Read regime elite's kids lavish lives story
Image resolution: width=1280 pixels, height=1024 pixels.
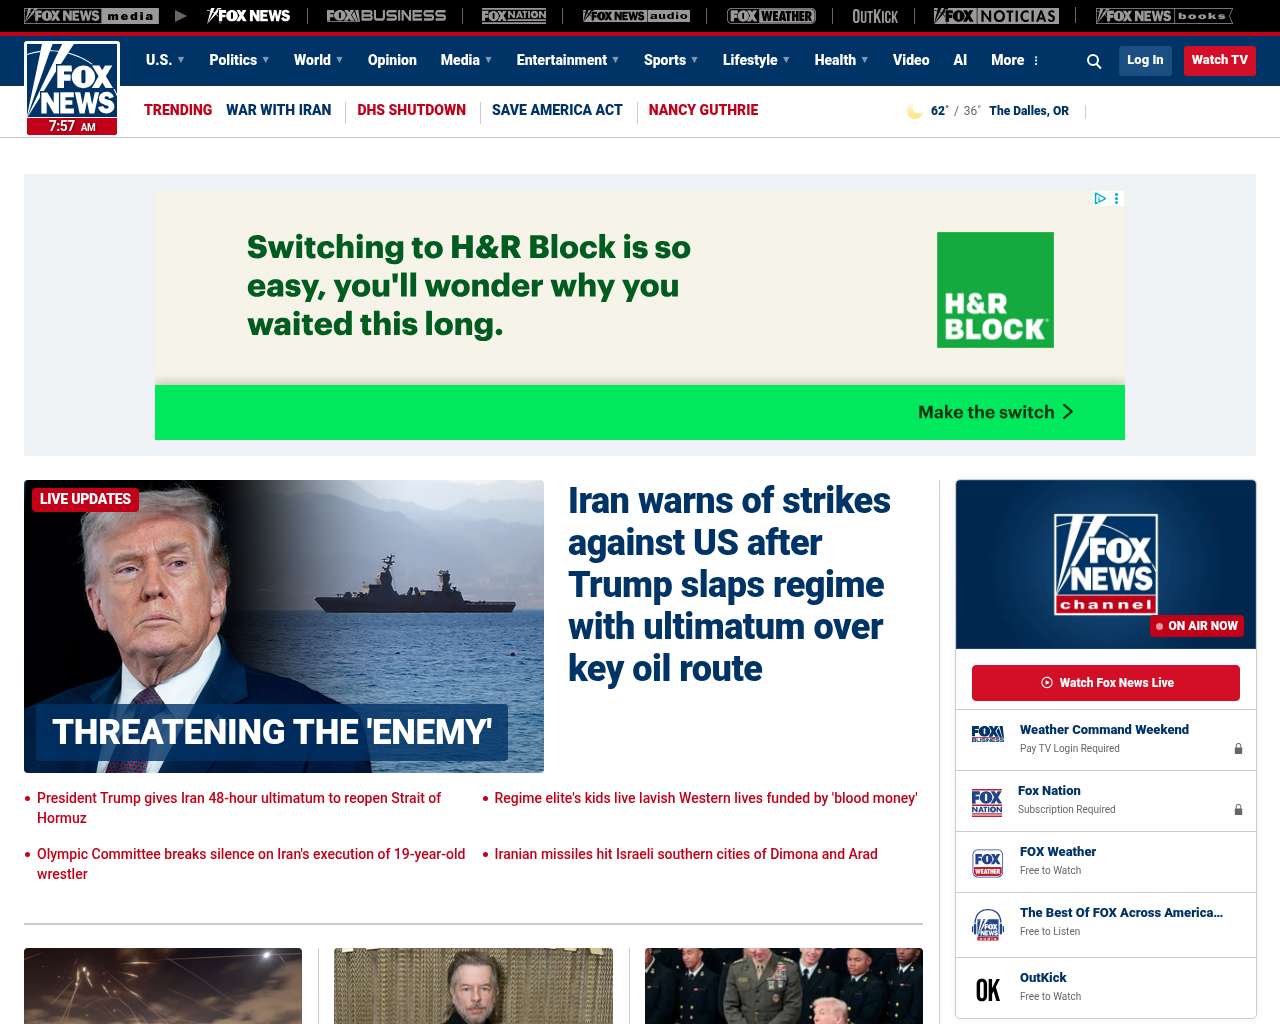706,798
